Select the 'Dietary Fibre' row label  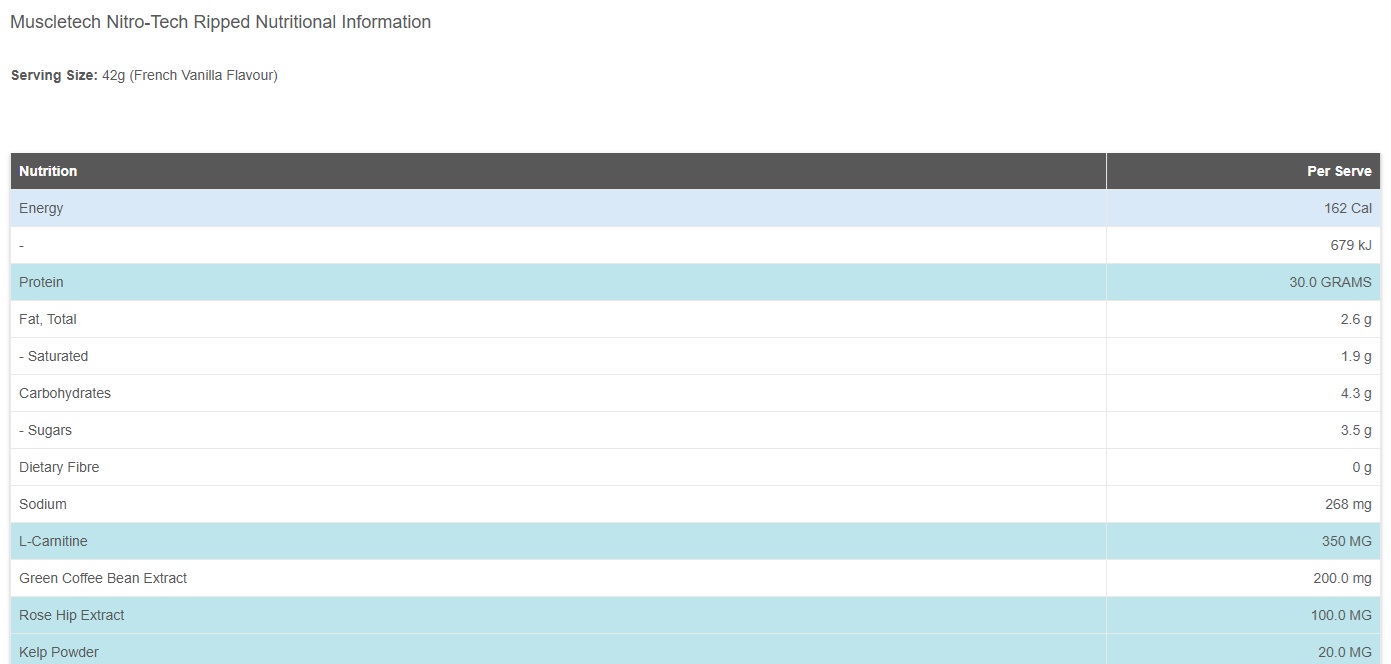click(x=59, y=467)
